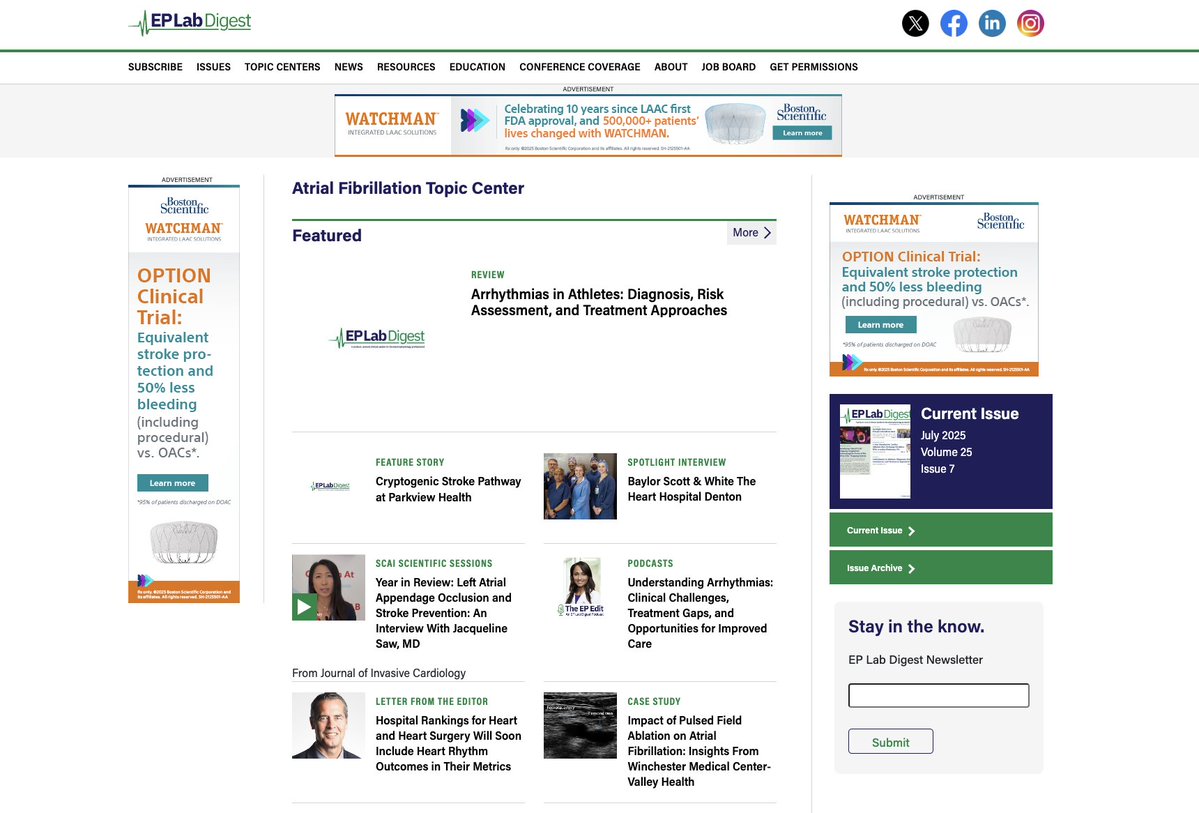
Task: Open the NEWS menu item
Action: (x=349, y=67)
